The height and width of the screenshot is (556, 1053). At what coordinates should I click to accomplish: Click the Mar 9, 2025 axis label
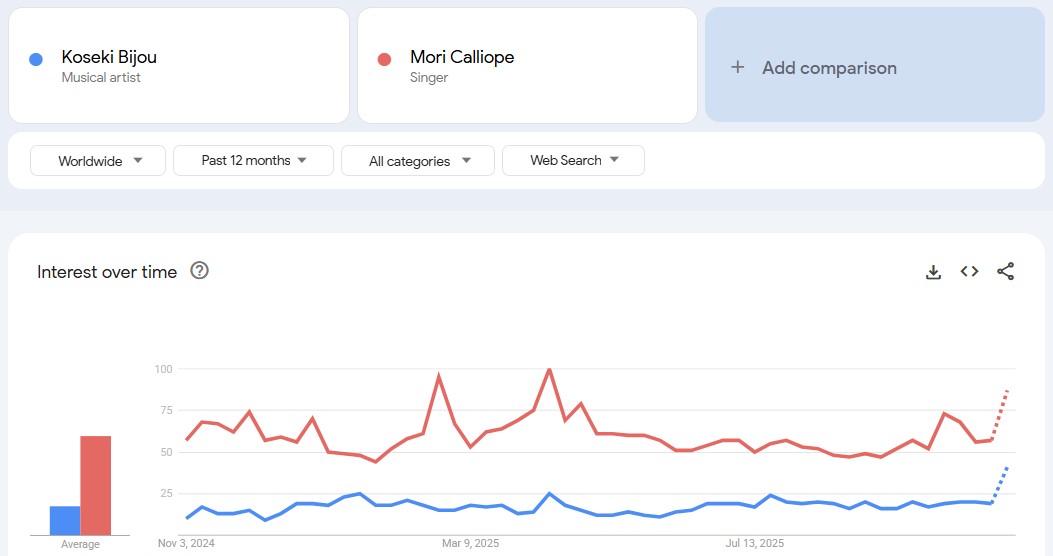[x=470, y=544]
